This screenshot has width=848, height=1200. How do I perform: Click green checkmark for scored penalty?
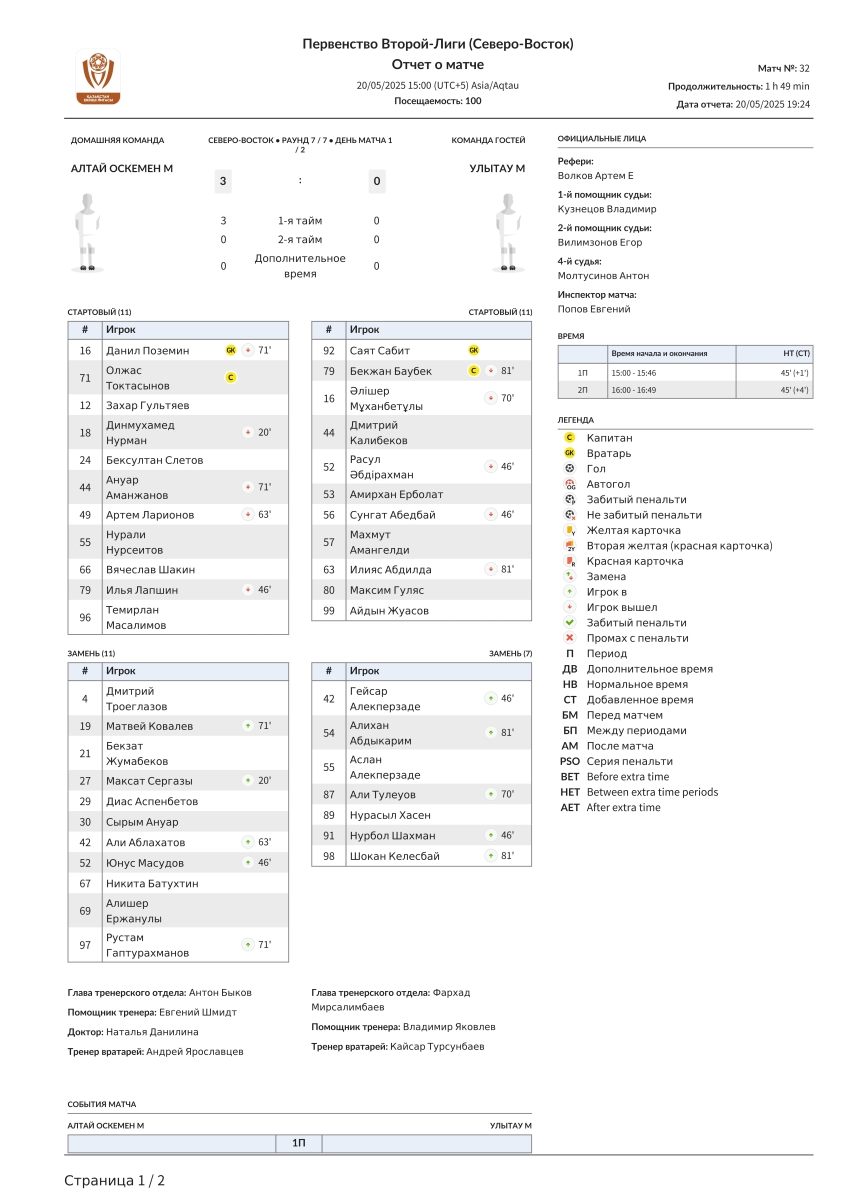570,622
